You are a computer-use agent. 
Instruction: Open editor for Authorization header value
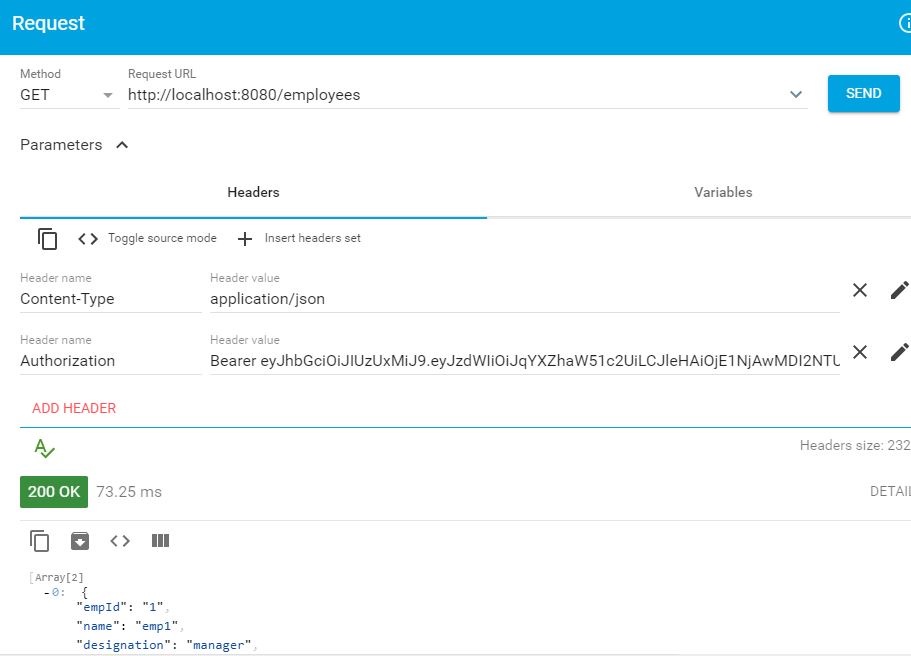[899, 352]
